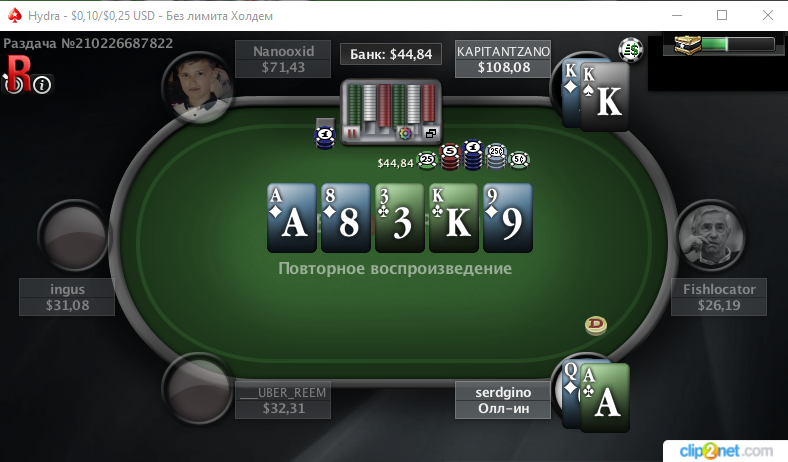
Task: Click the cashier dollar chip icon
Action: click(x=631, y=50)
